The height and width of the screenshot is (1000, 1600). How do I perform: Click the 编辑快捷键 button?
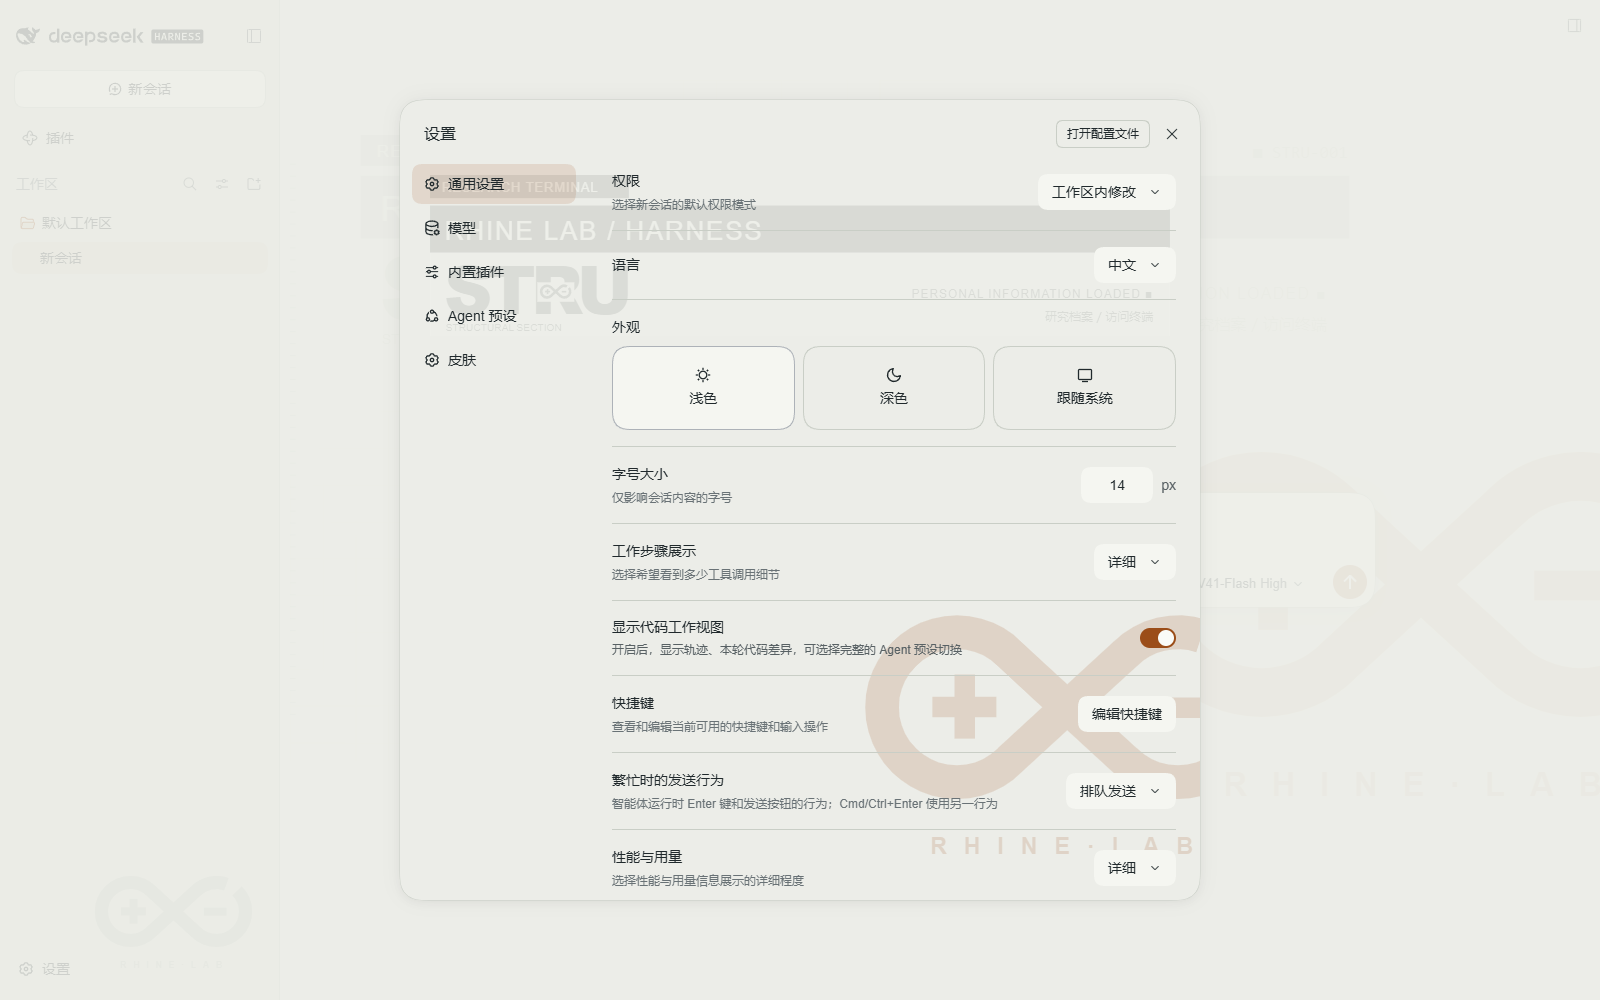click(x=1127, y=714)
